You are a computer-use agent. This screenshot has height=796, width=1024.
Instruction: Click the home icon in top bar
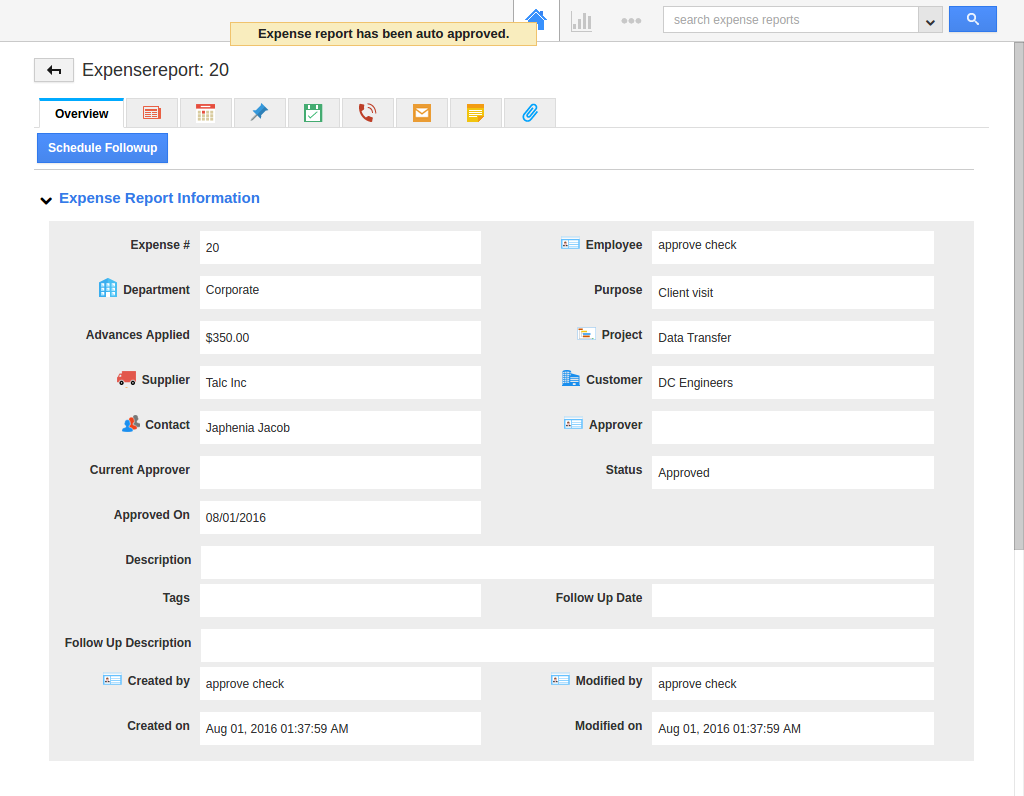click(x=536, y=20)
